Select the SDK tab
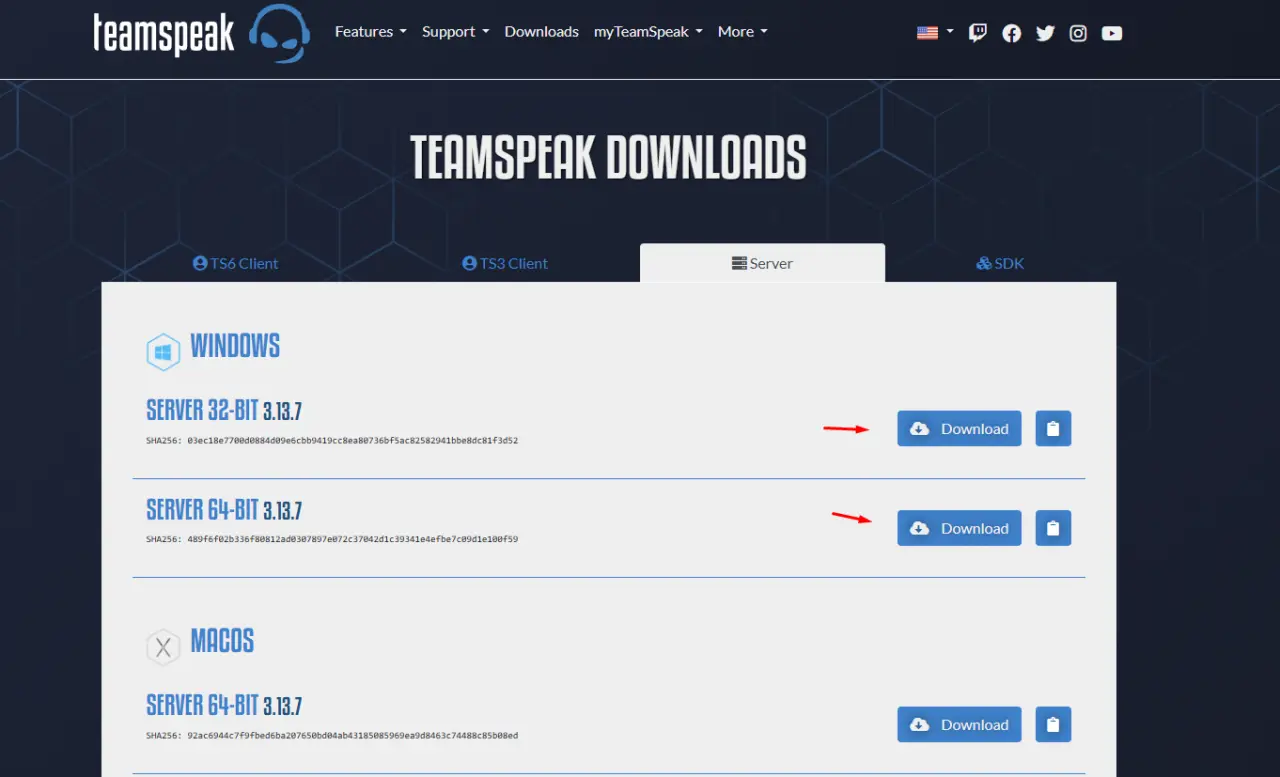The width and height of the screenshot is (1280, 777). point(1000,264)
